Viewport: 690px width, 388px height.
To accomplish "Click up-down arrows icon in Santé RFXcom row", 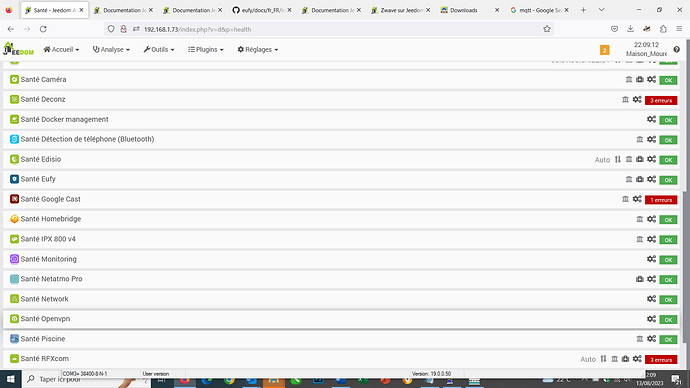I will tap(603, 359).
